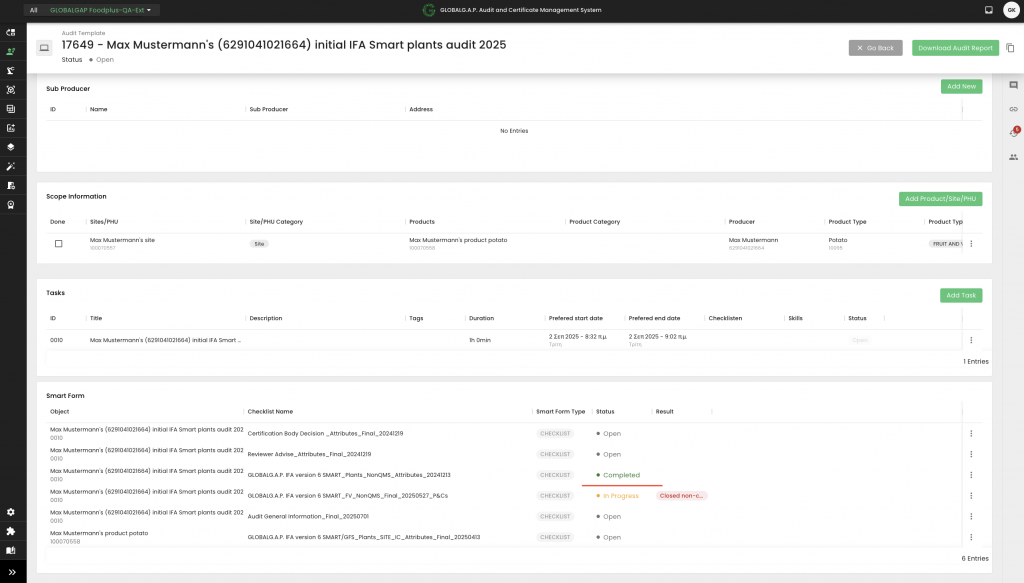Expand the left sidebar with double chevron
Image resolution: width=1024 pixels, height=583 pixels.
pos(11,572)
